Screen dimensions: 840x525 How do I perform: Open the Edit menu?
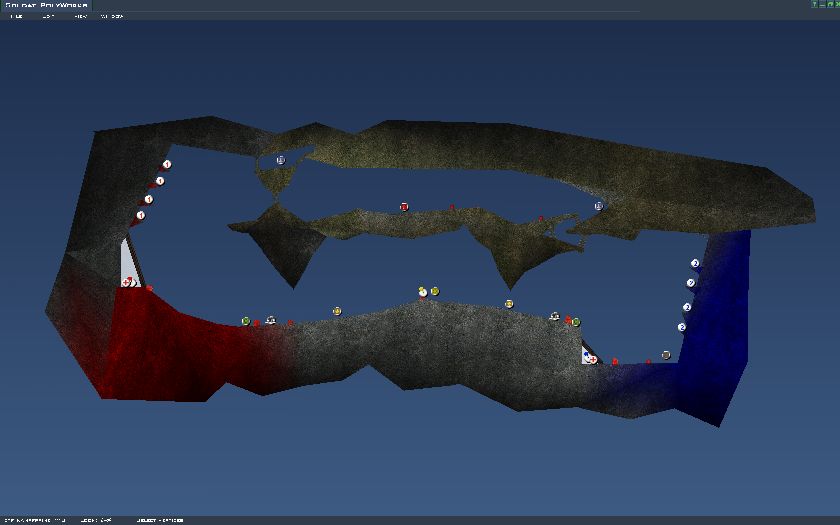[x=48, y=16]
